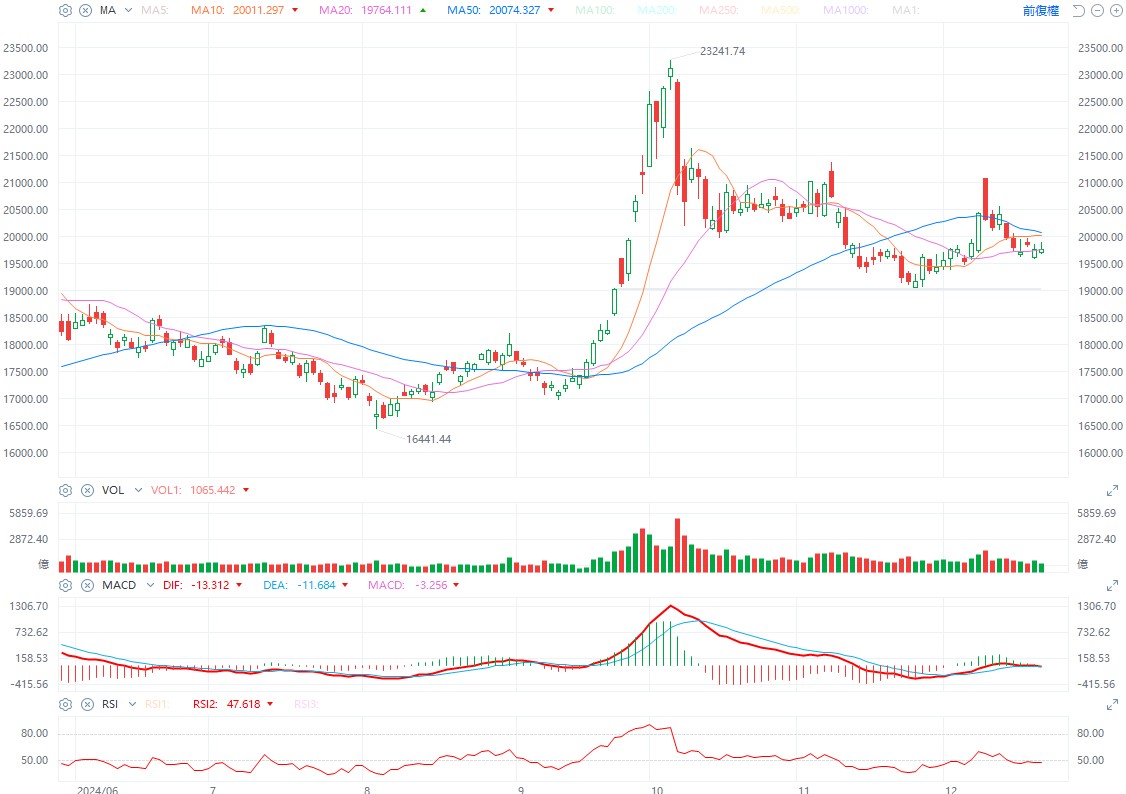Click the candlestick at the 23241.74 peak

(x=670, y=72)
